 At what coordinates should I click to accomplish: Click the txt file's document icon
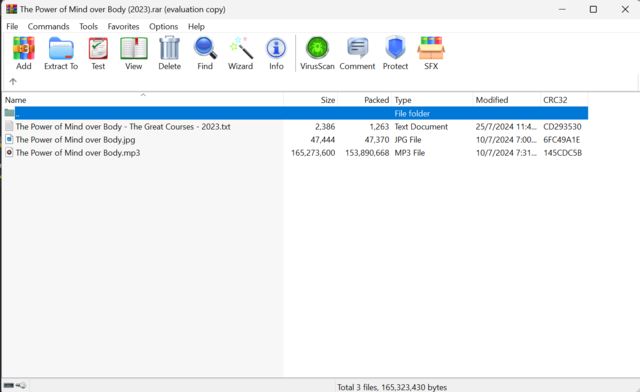pyautogui.click(x=9, y=126)
